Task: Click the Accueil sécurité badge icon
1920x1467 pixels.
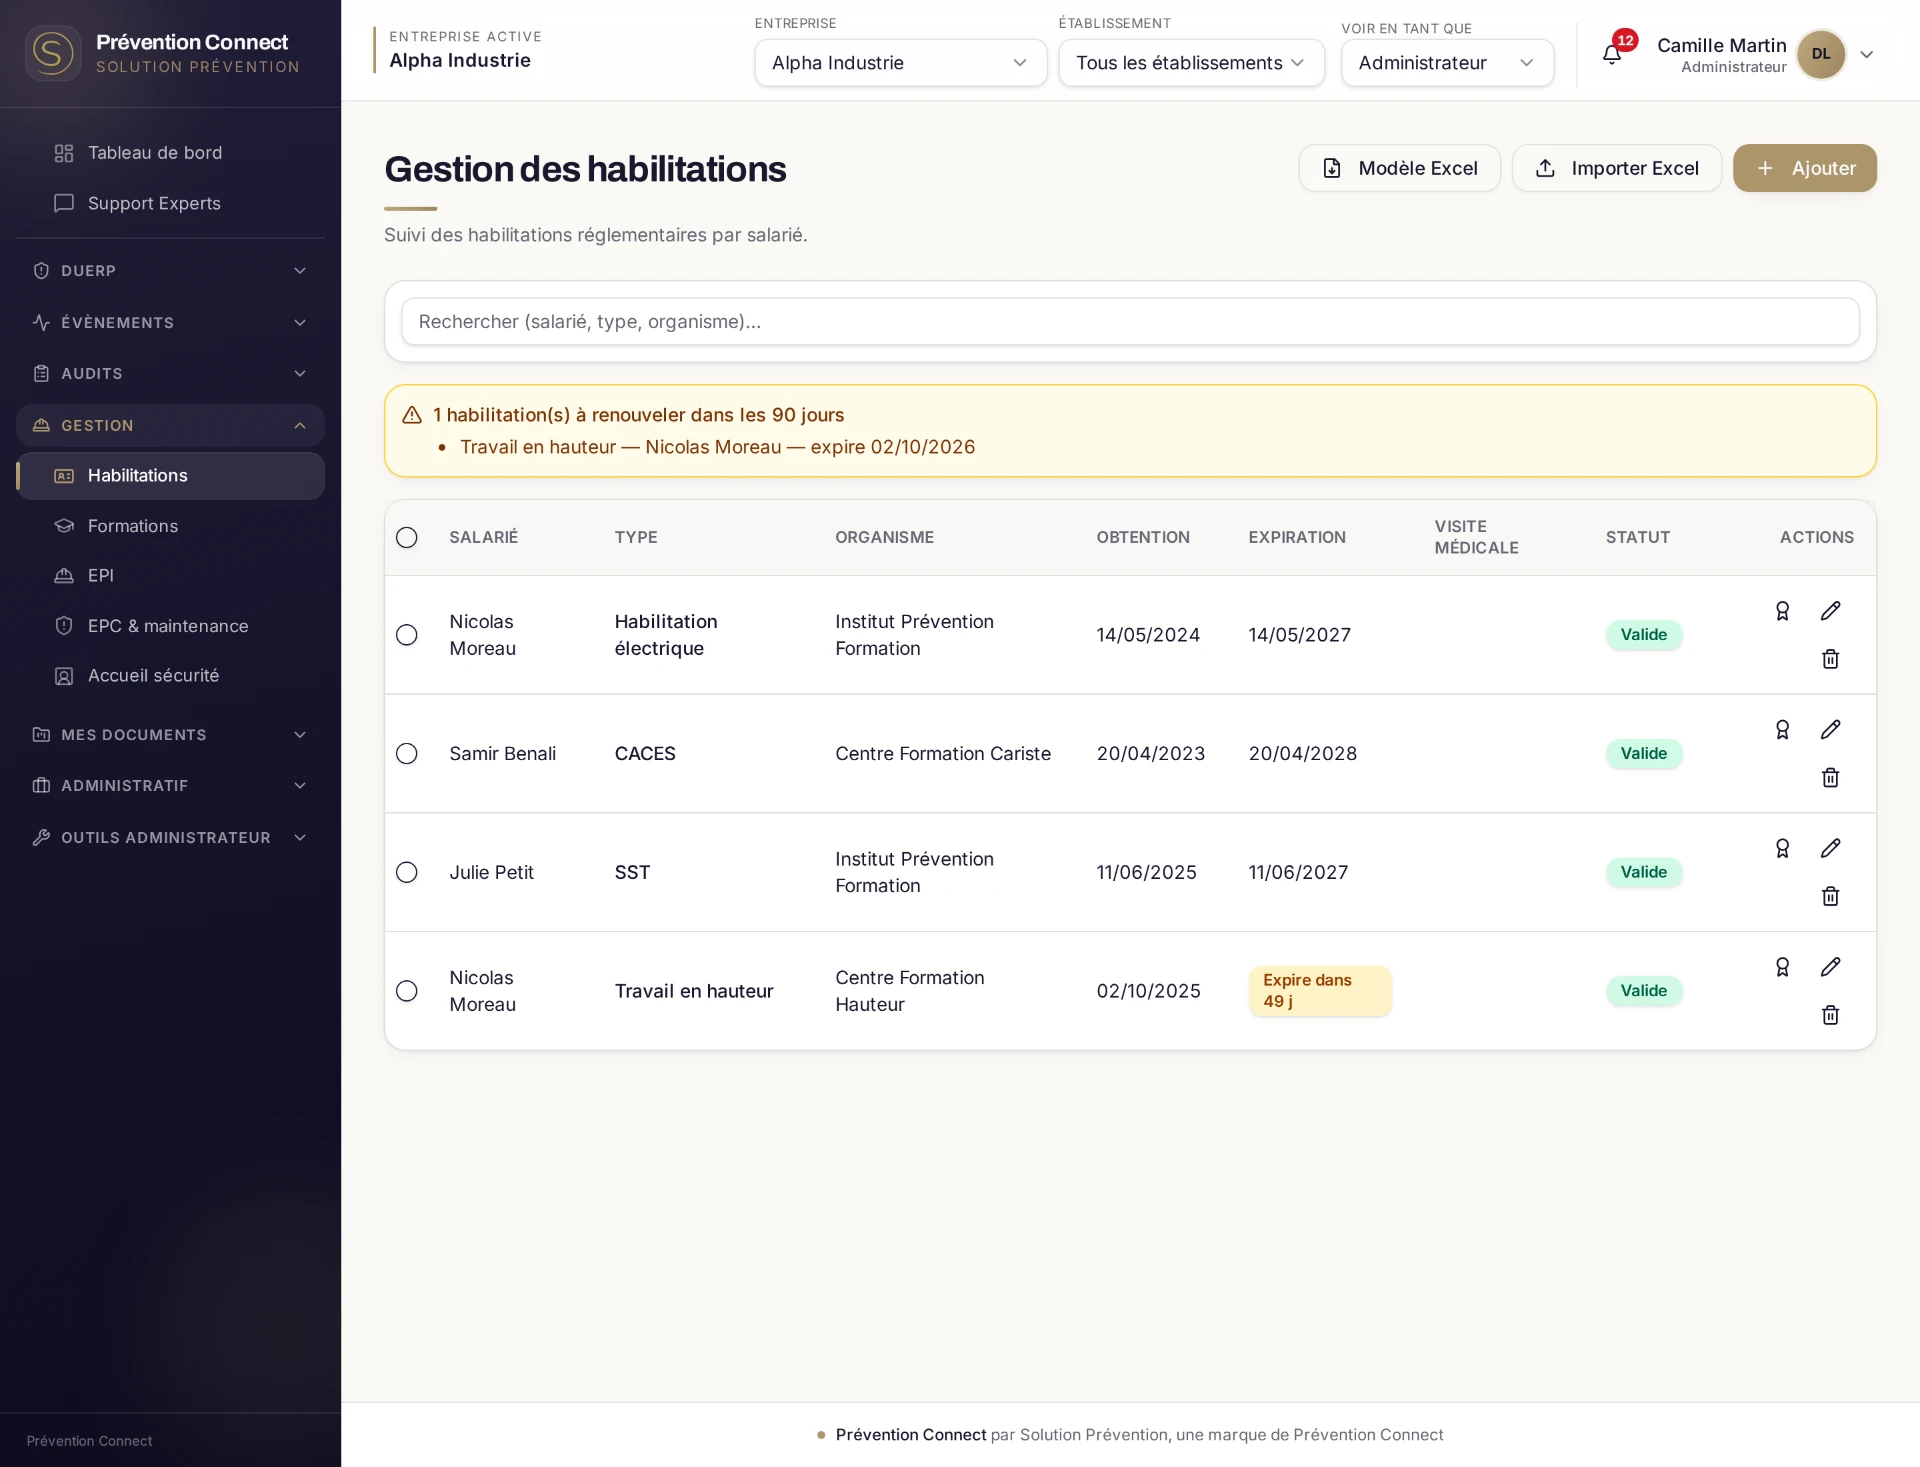Action: pyautogui.click(x=64, y=676)
